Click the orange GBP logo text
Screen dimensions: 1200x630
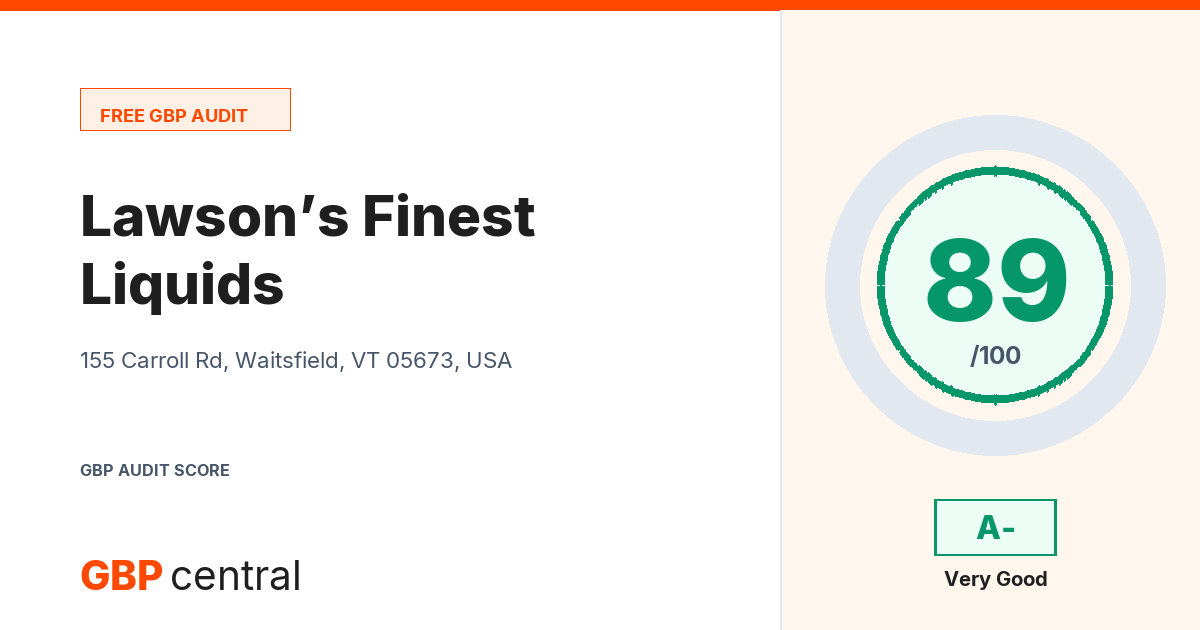pos(121,576)
